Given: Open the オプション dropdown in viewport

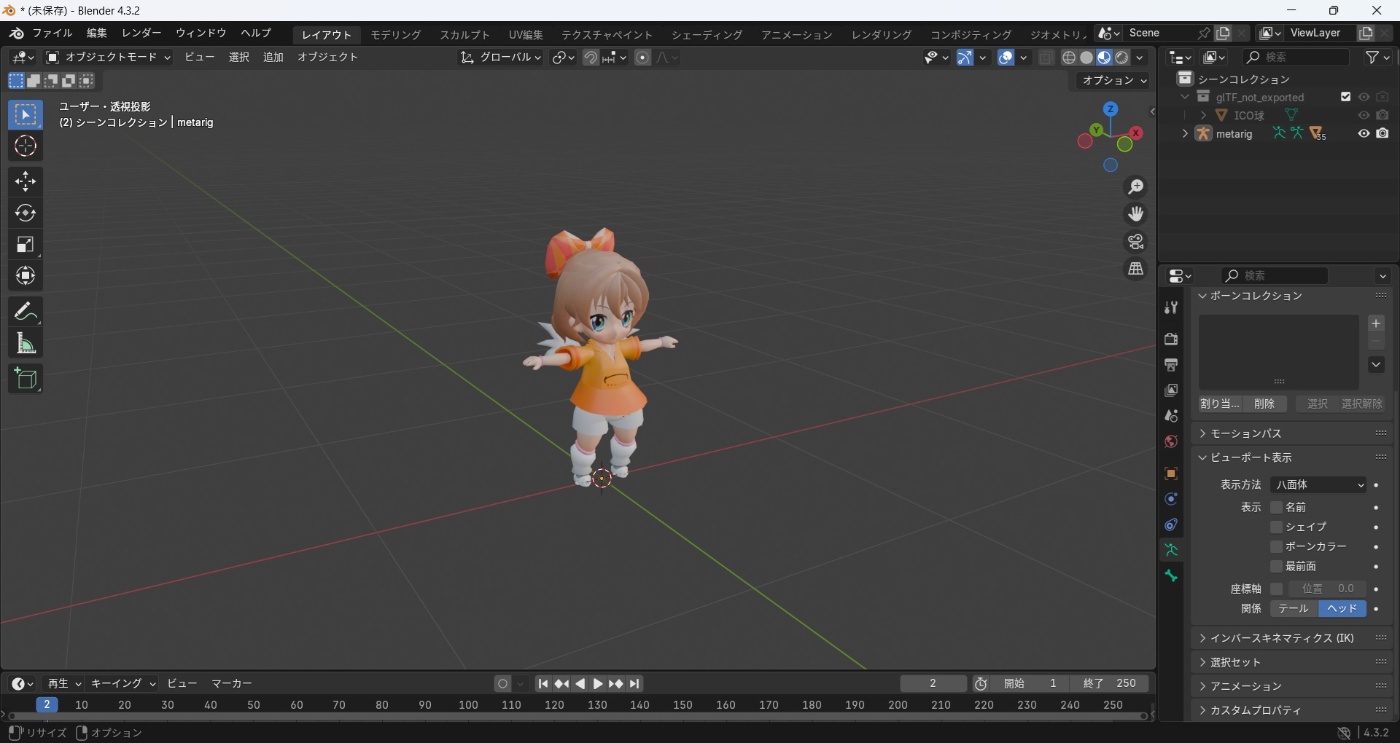Looking at the screenshot, I should click(x=1114, y=80).
